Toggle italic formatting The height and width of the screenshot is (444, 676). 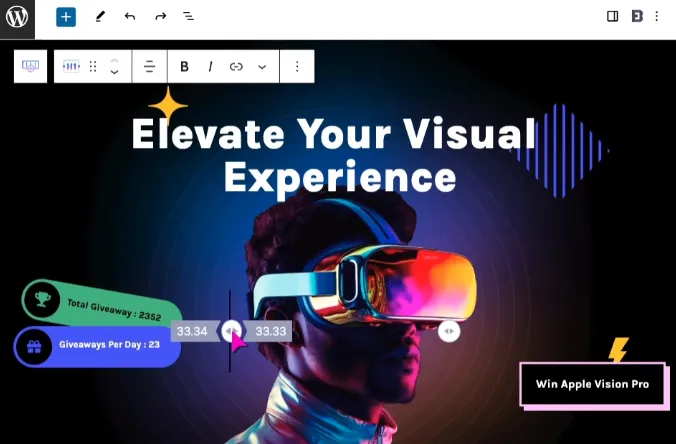pyautogui.click(x=210, y=66)
